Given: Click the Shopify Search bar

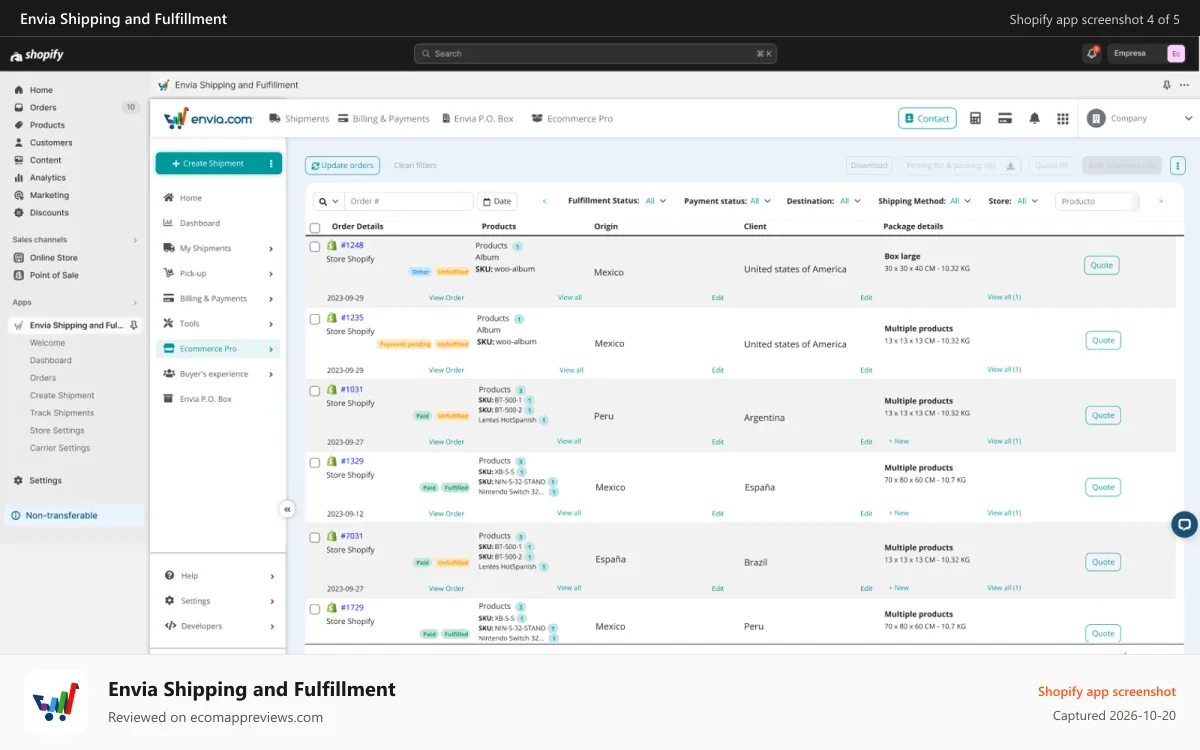Looking at the screenshot, I should [595, 54].
